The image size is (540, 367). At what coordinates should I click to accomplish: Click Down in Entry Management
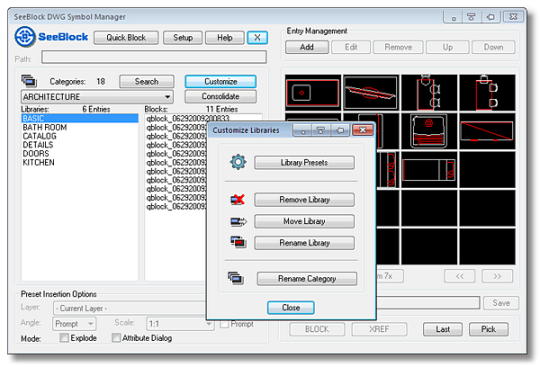(x=494, y=47)
